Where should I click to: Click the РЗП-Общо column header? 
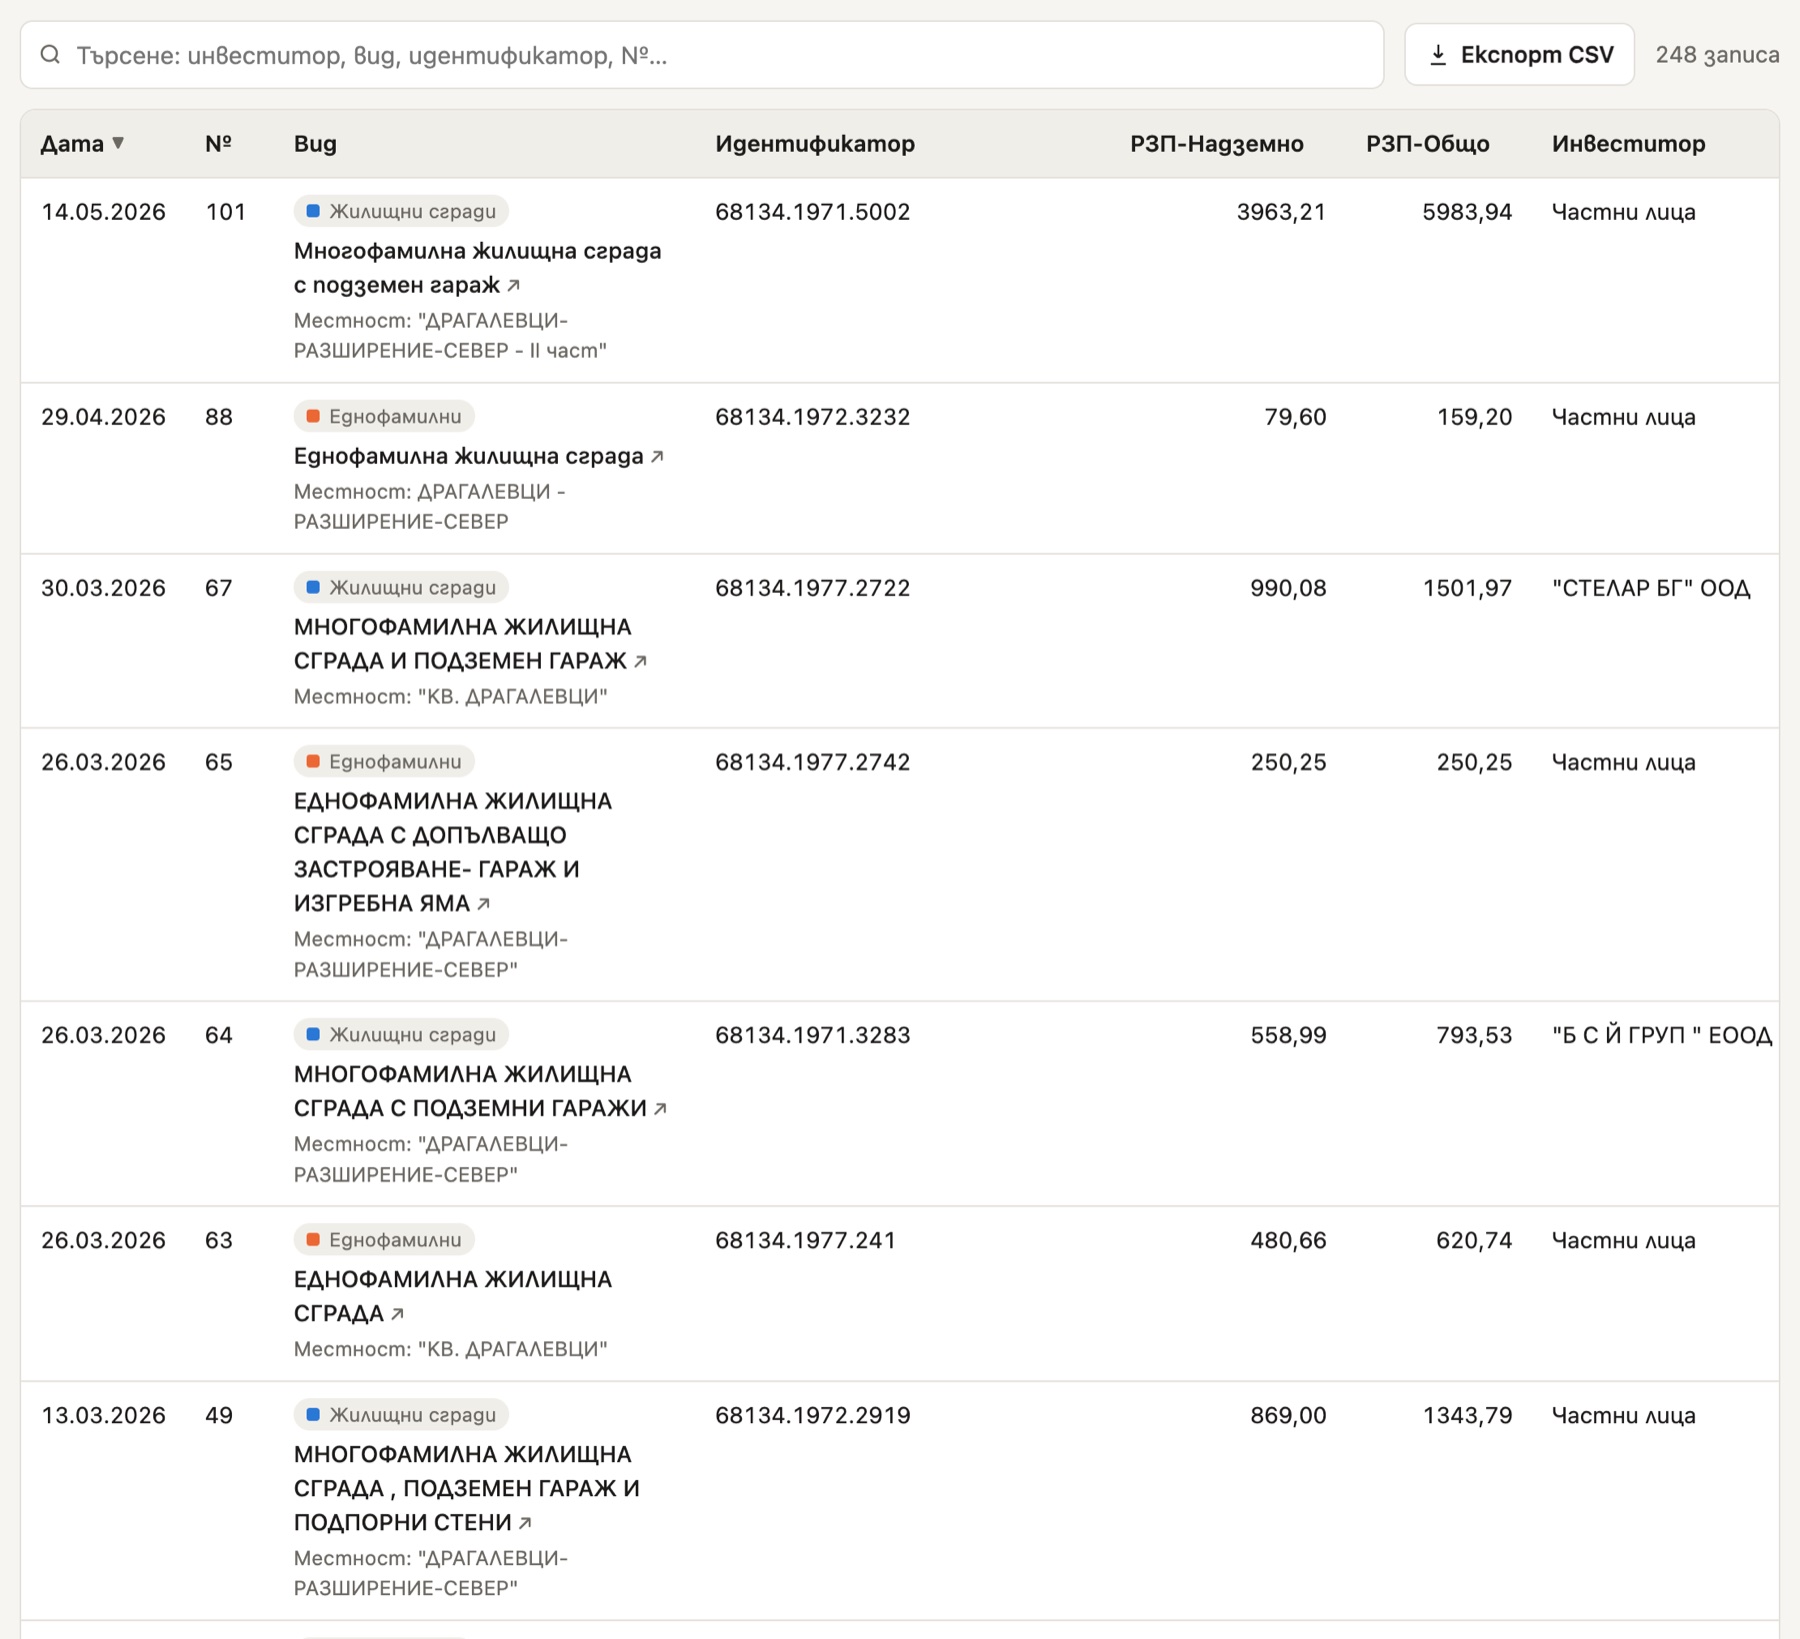1428,144
